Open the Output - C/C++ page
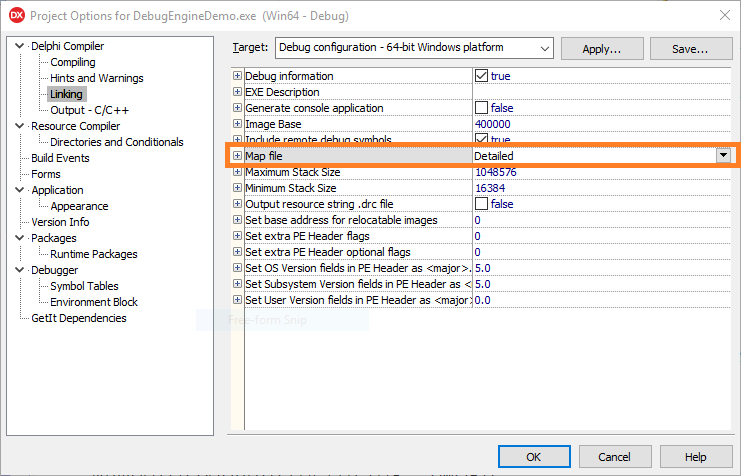 tap(89, 110)
